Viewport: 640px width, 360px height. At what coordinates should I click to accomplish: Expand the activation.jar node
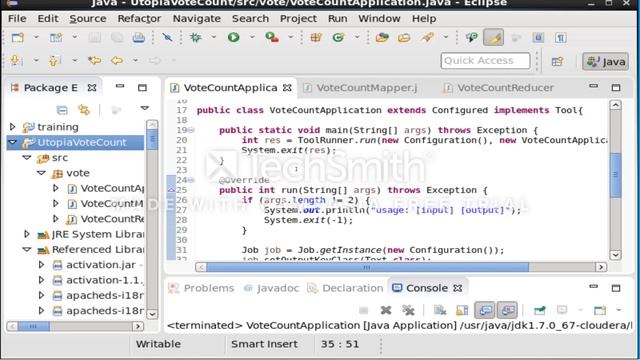(x=41, y=265)
